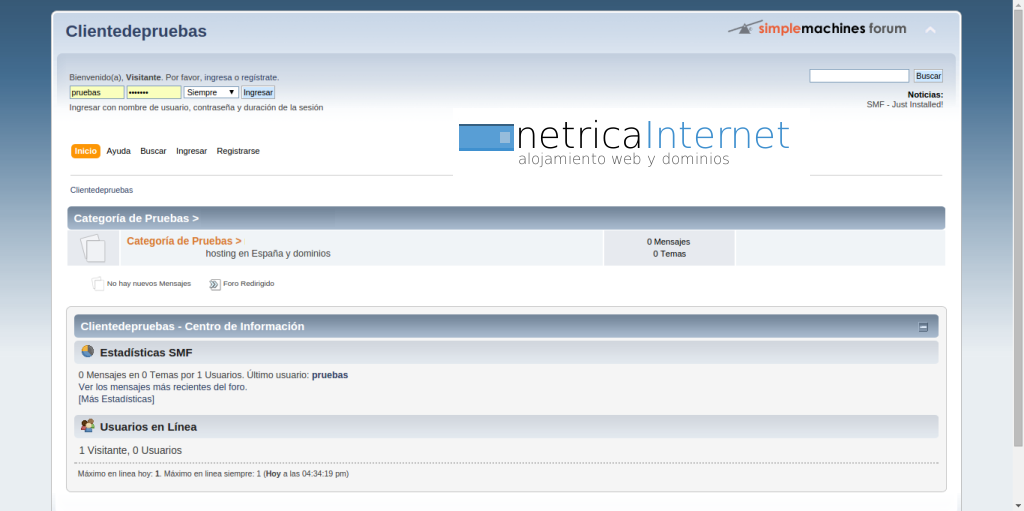Click the Simple Machines Forum logo

(x=817, y=28)
